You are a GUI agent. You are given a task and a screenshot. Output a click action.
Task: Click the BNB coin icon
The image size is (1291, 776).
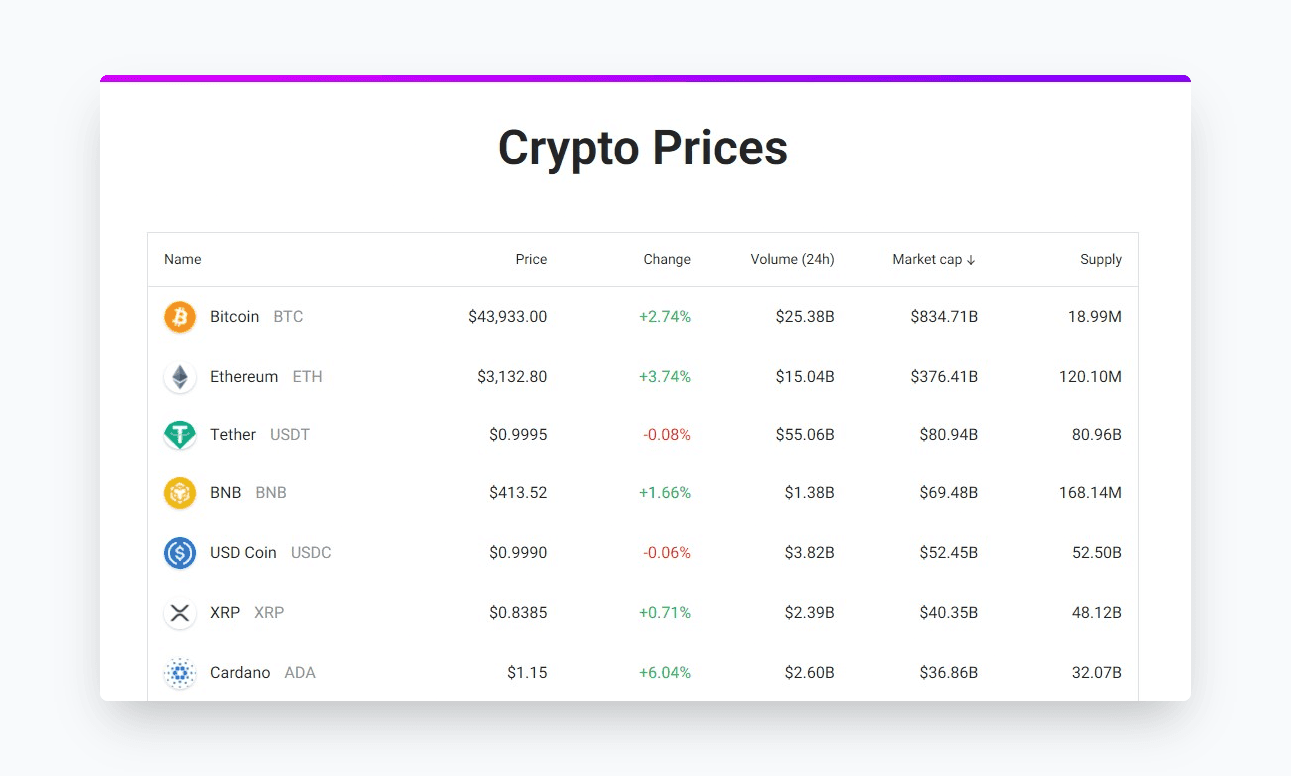(180, 493)
